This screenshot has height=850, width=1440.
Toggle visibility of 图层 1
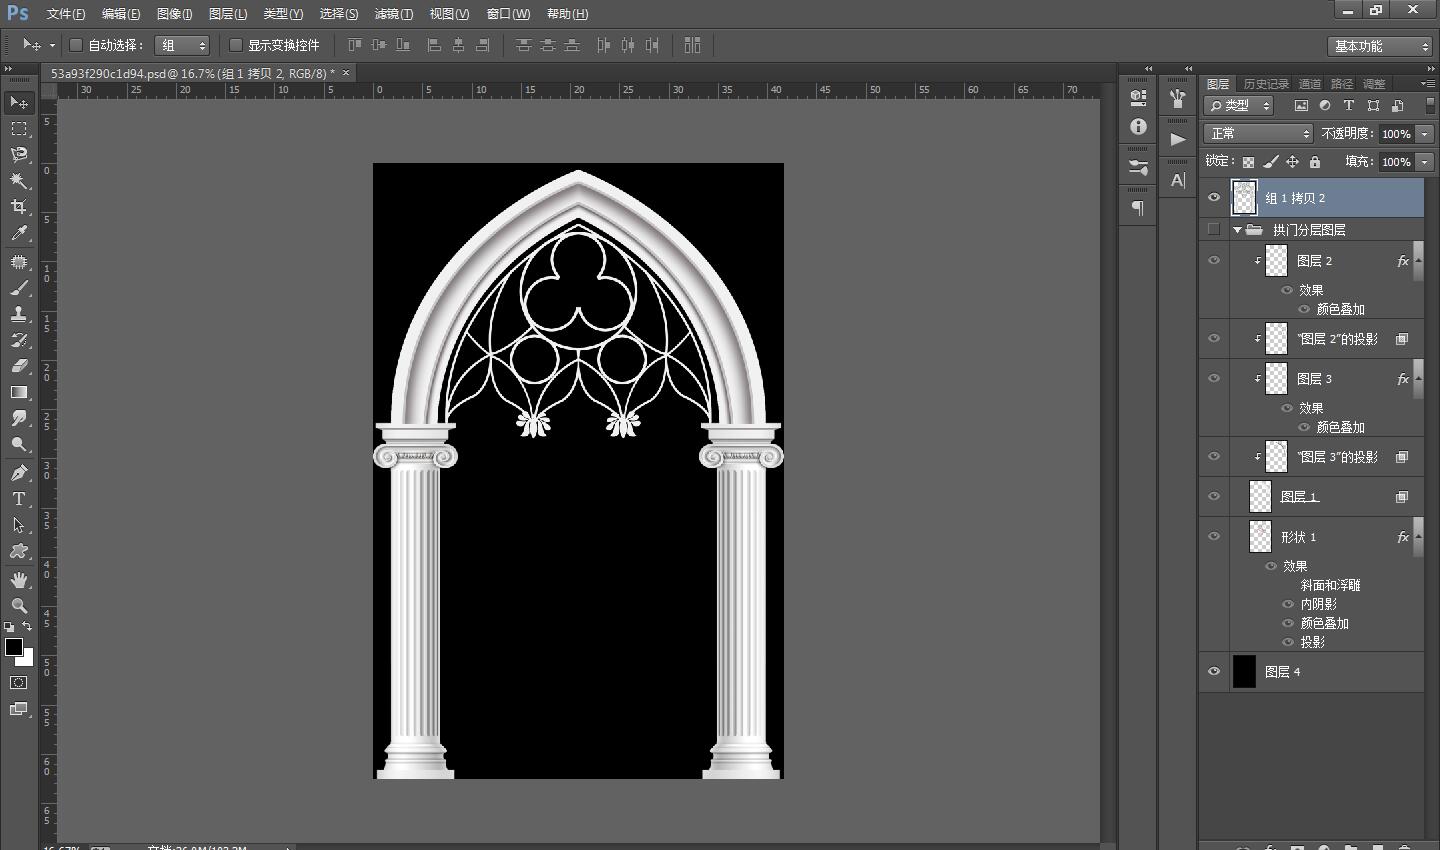click(x=1214, y=496)
